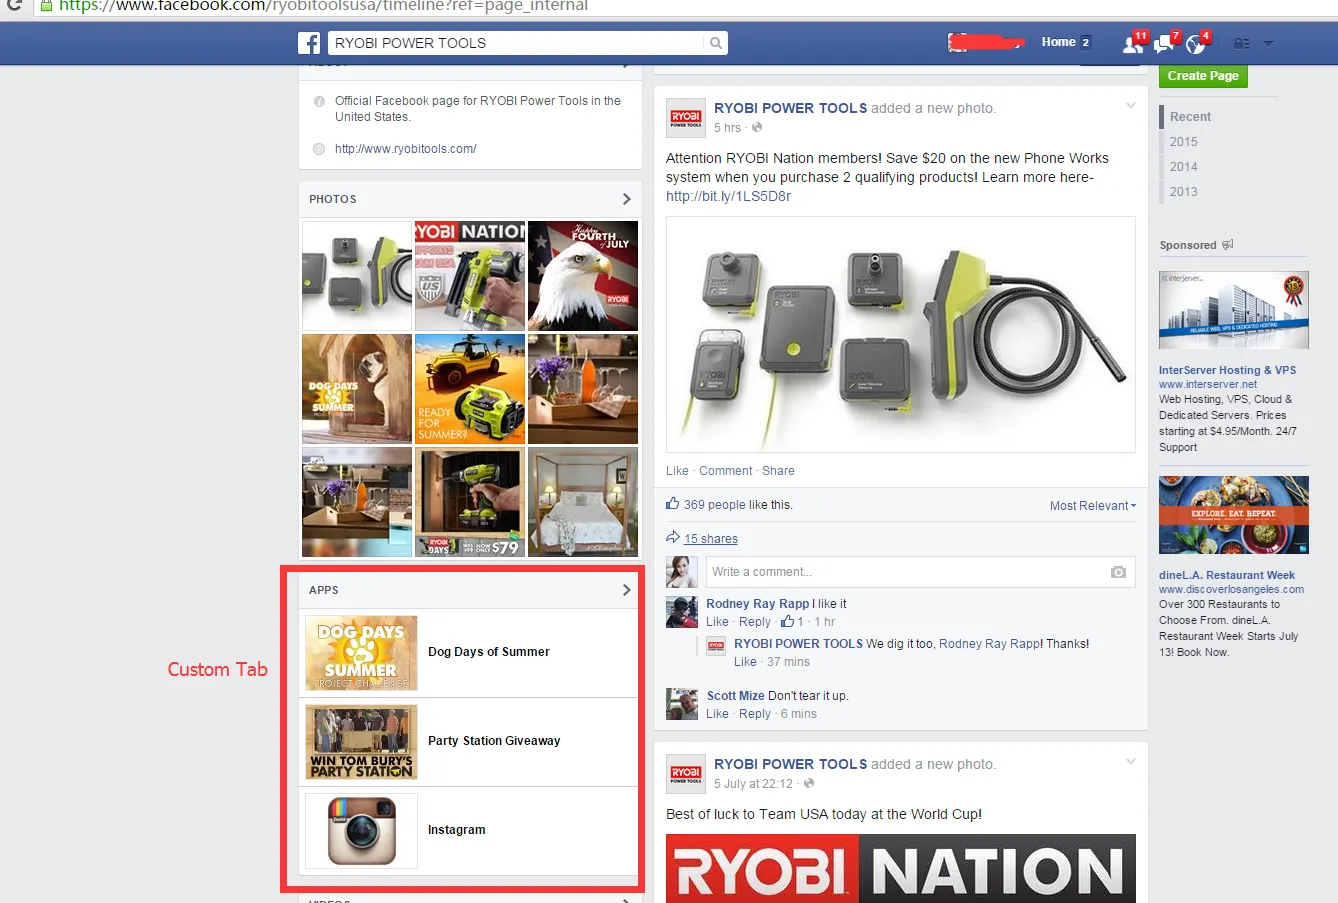Click the Party Station Giveaway app image

[361, 742]
